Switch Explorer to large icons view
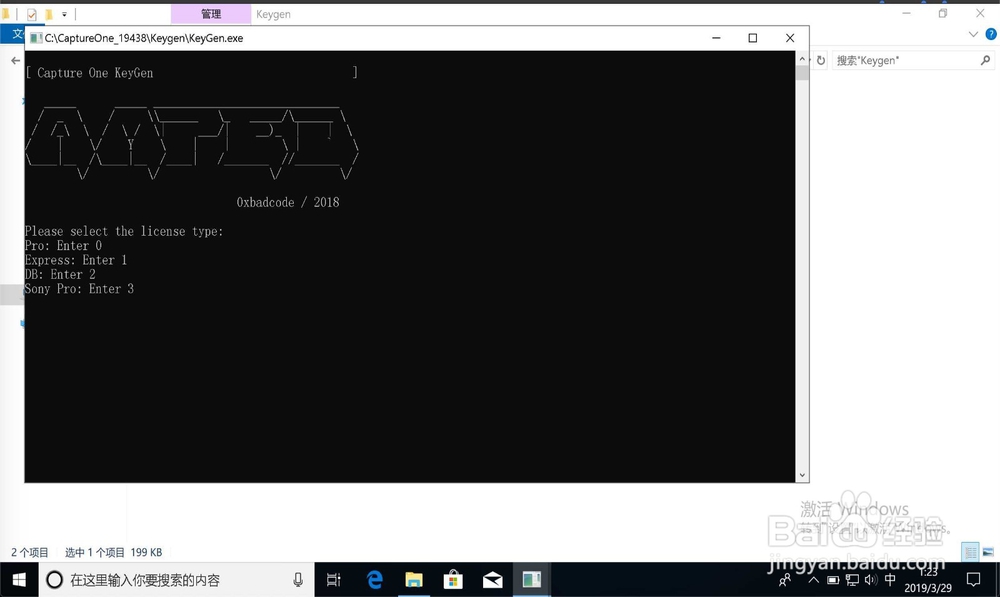Screen dimensions: 1000x597 988,552
